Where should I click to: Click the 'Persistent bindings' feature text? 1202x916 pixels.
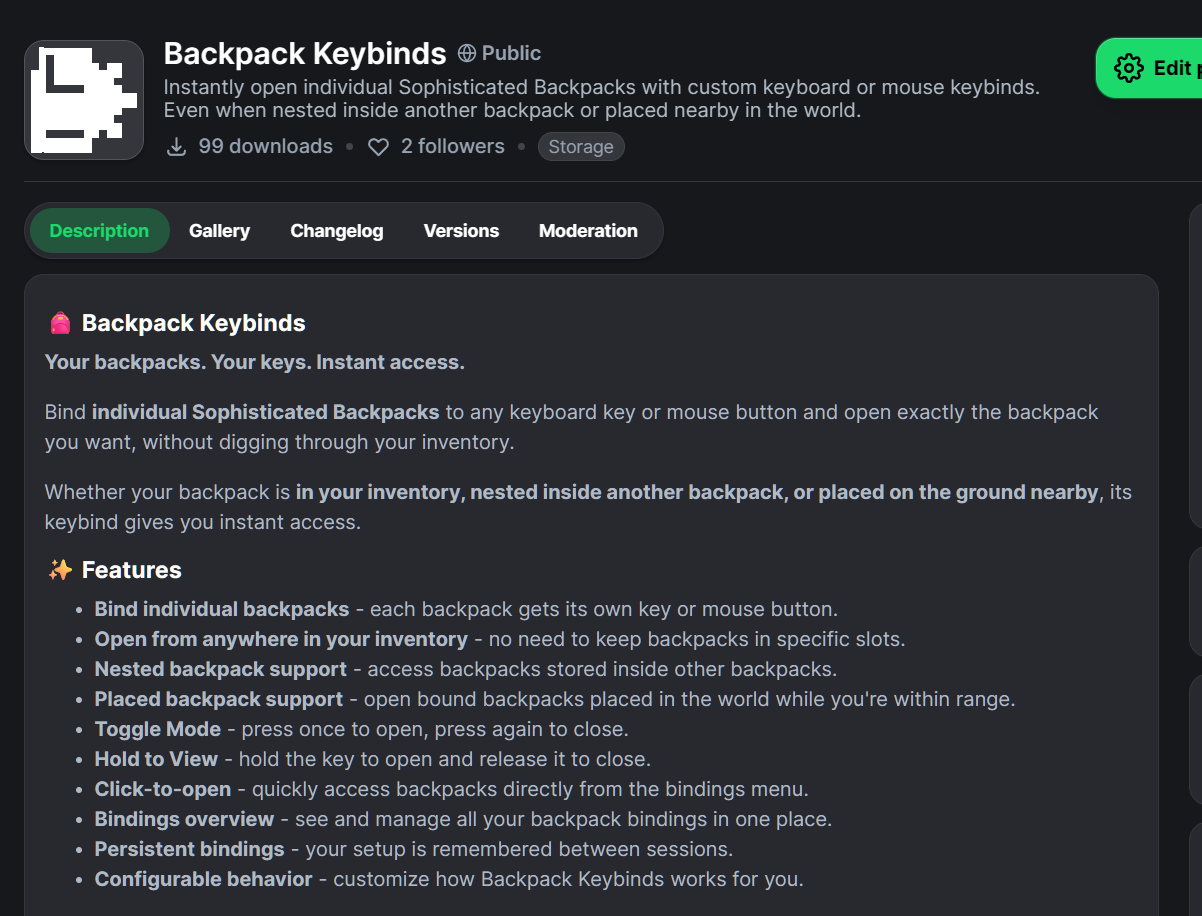pyautogui.click(x=190, y=849)
